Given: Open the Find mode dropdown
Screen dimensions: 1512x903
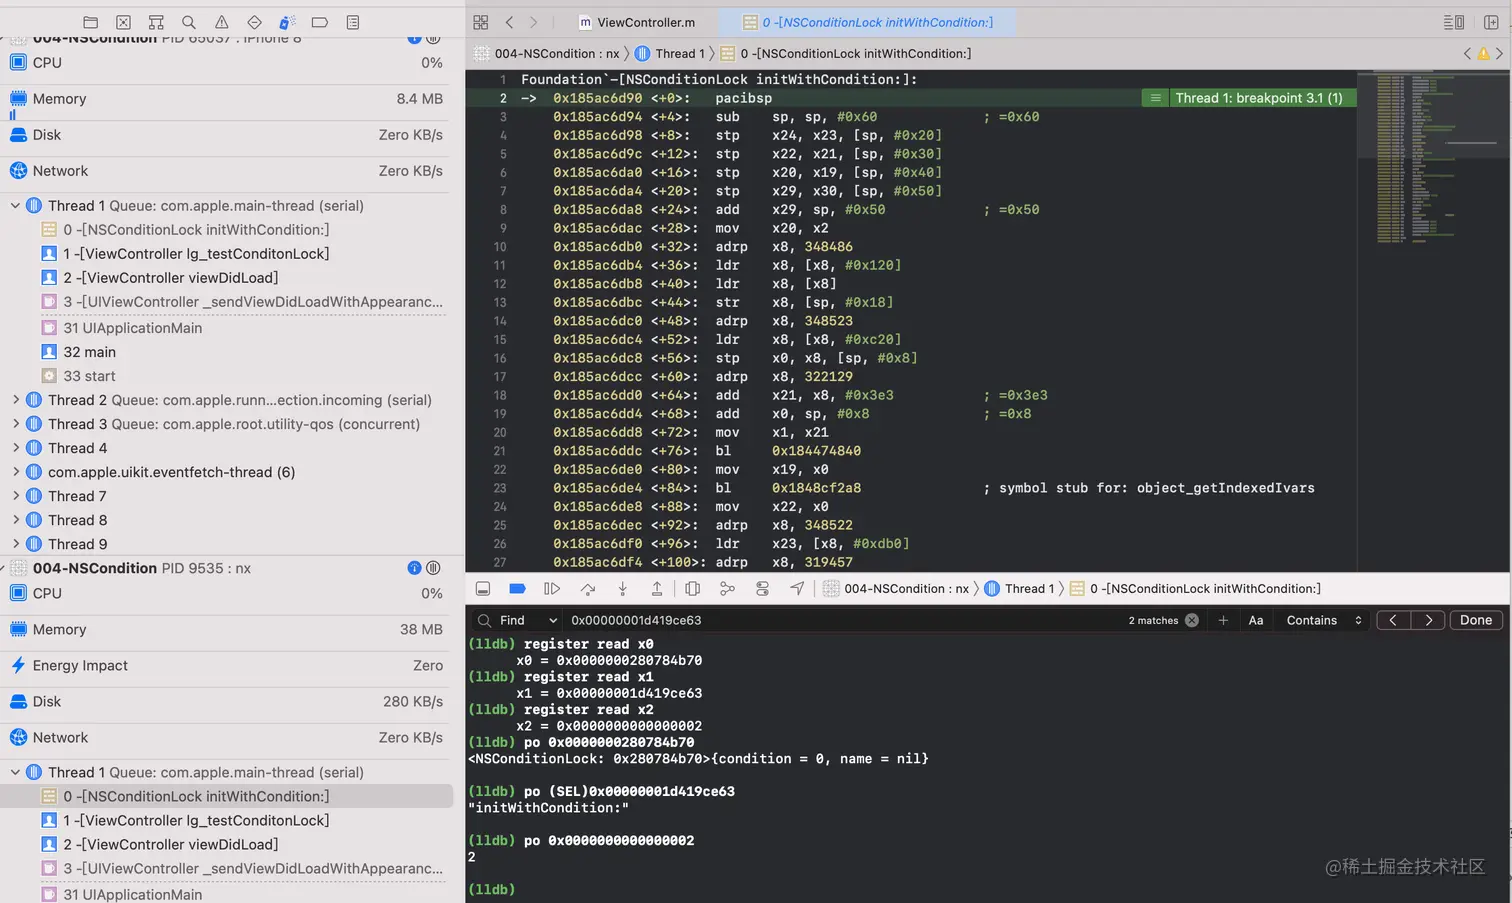Looking at the screenshot, I should click(529, 620).
